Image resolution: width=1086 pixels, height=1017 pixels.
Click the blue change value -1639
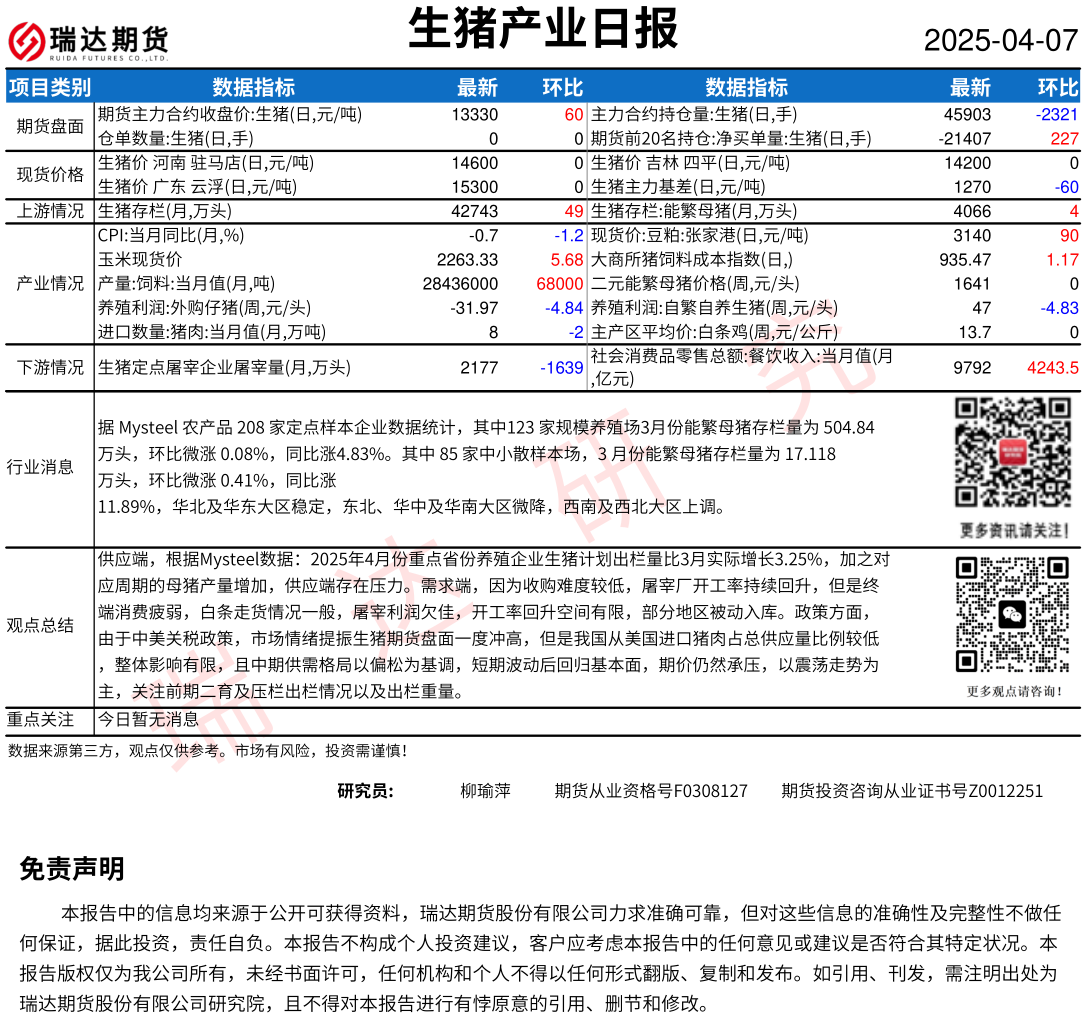pyautogui.click(x=562, y=368)
